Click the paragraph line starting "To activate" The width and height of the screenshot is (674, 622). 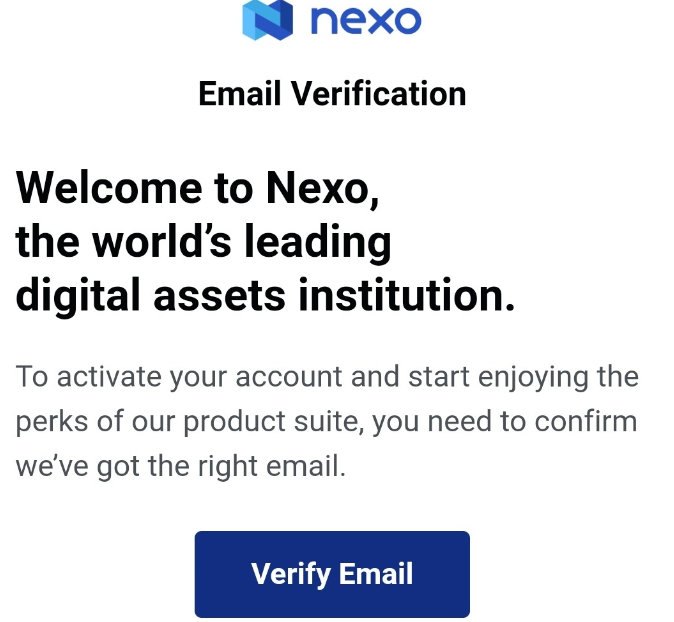[327, 377]
